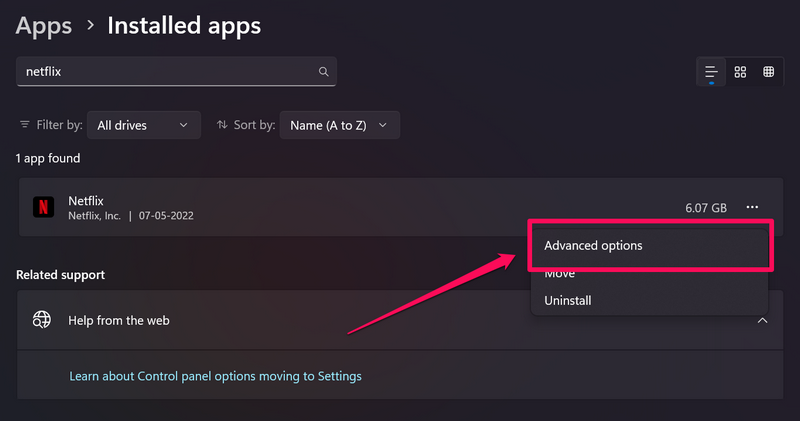Choose Advanced options from the context menu

coord(593,245)
